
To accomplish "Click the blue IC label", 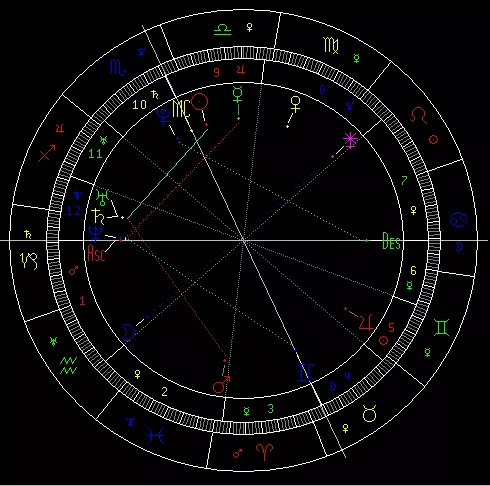I will point(306,372).
